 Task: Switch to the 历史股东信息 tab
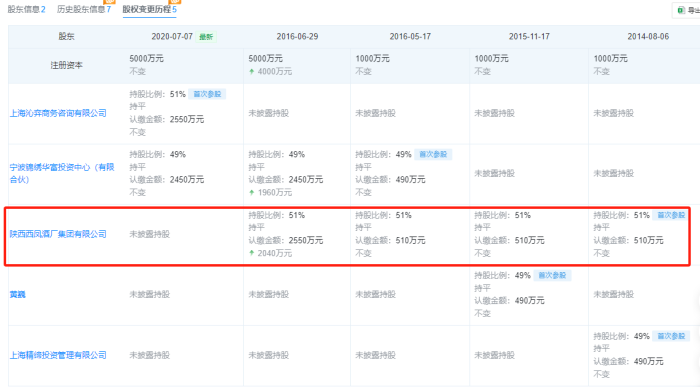tap(83, 9)
